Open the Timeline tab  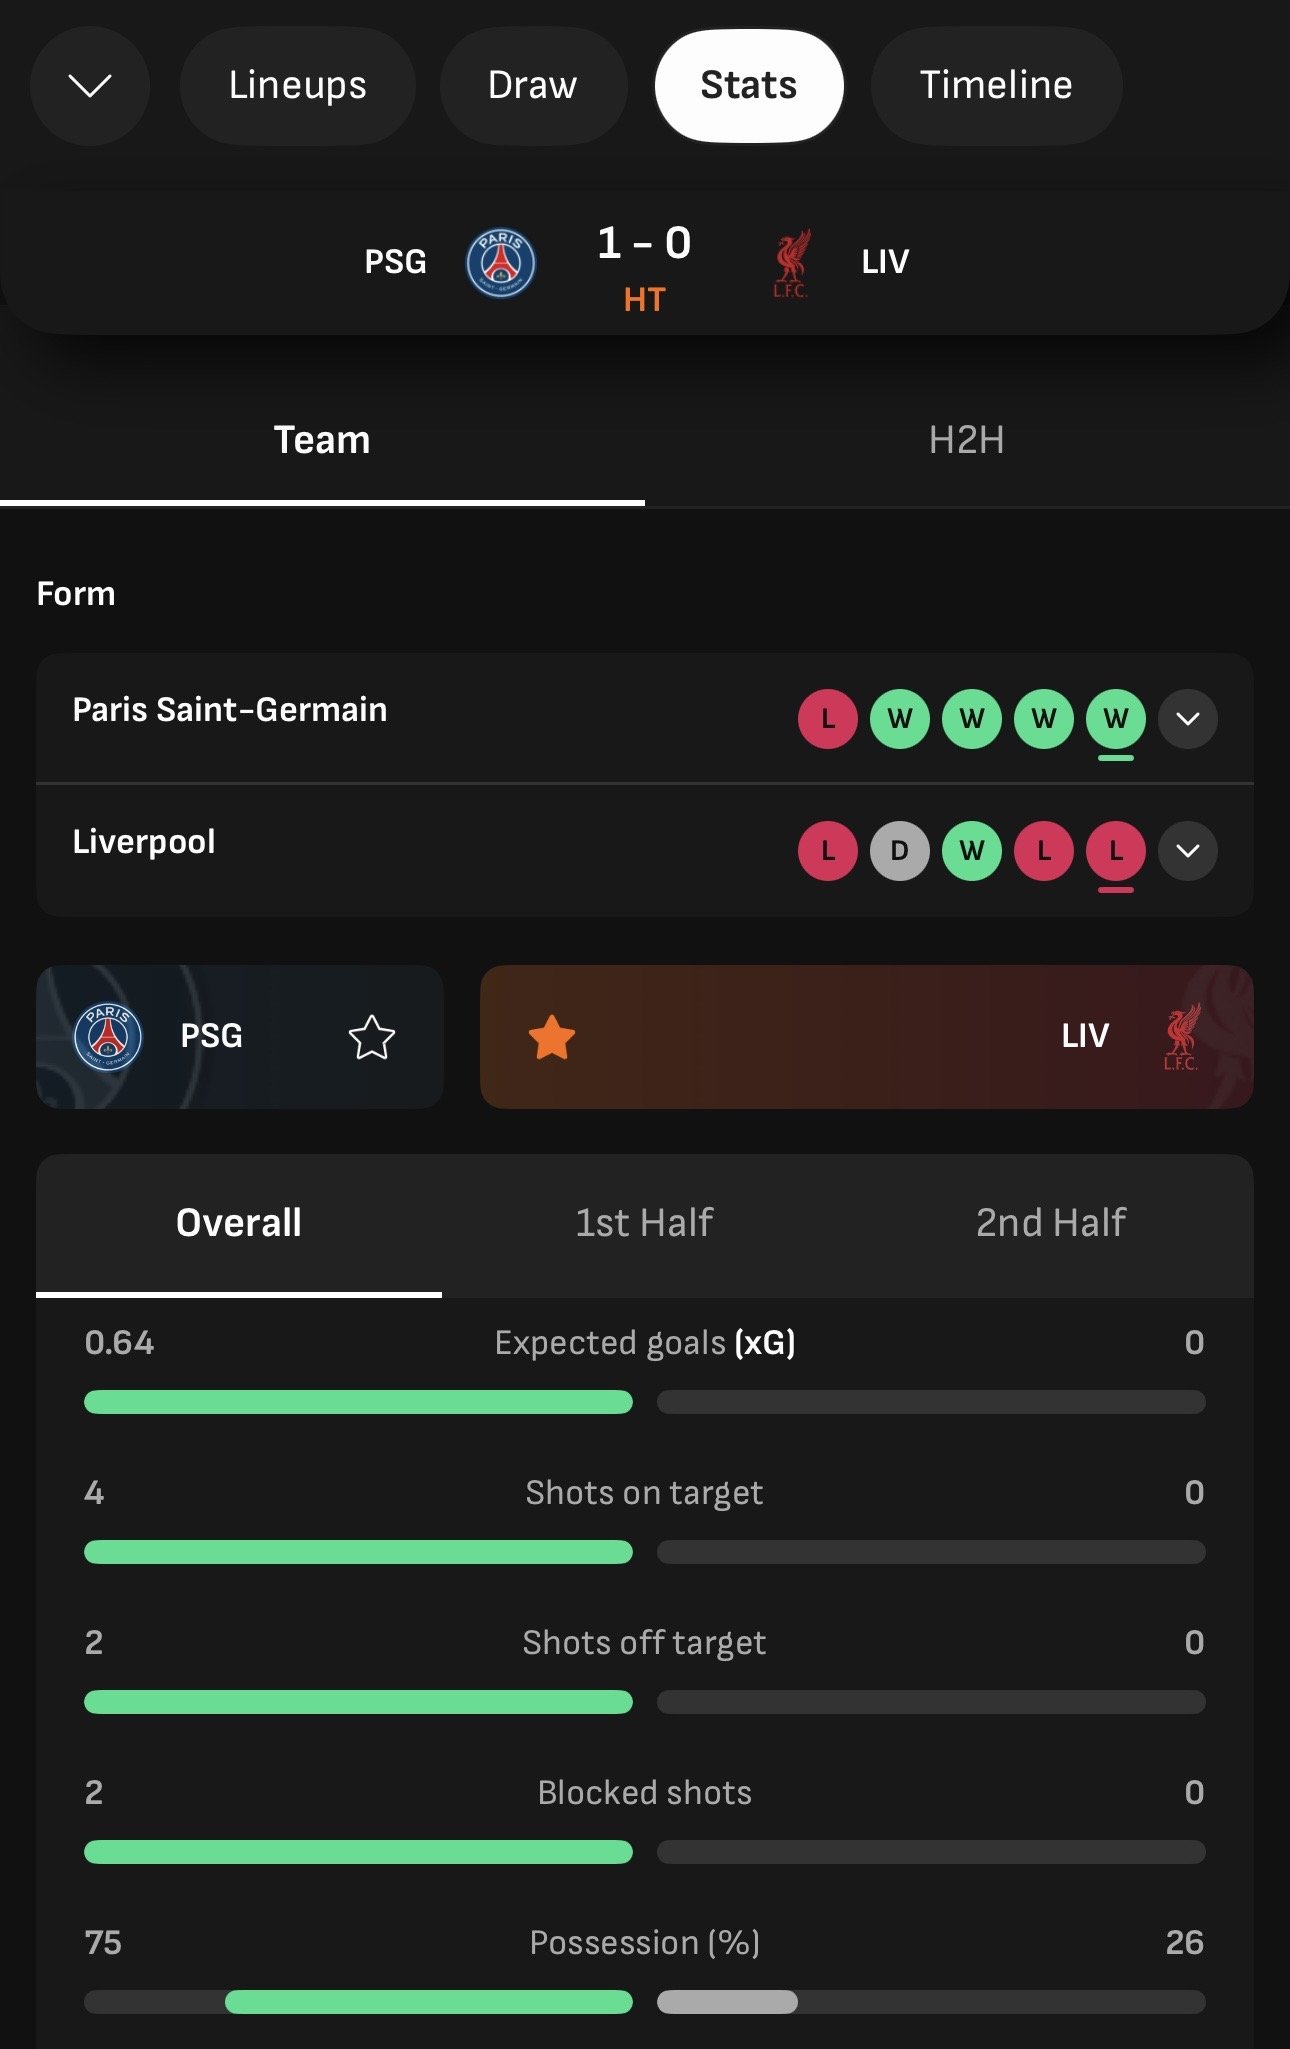(995, 86)
